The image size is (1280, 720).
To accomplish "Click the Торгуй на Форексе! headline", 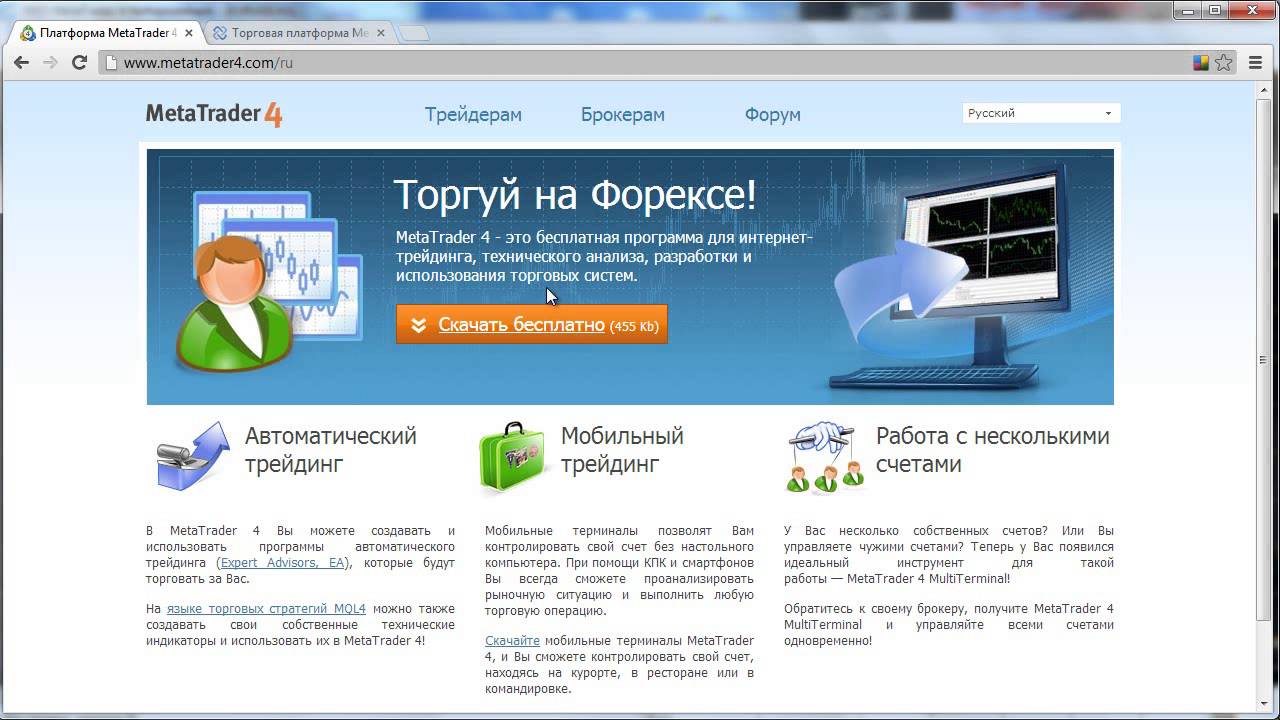I will [575, 195].
